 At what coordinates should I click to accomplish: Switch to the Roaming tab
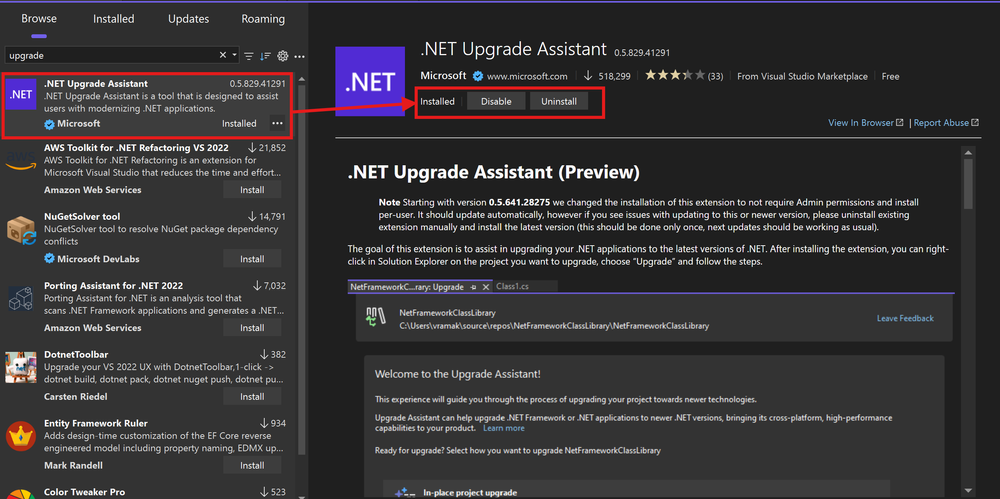(x=263, y=19)
